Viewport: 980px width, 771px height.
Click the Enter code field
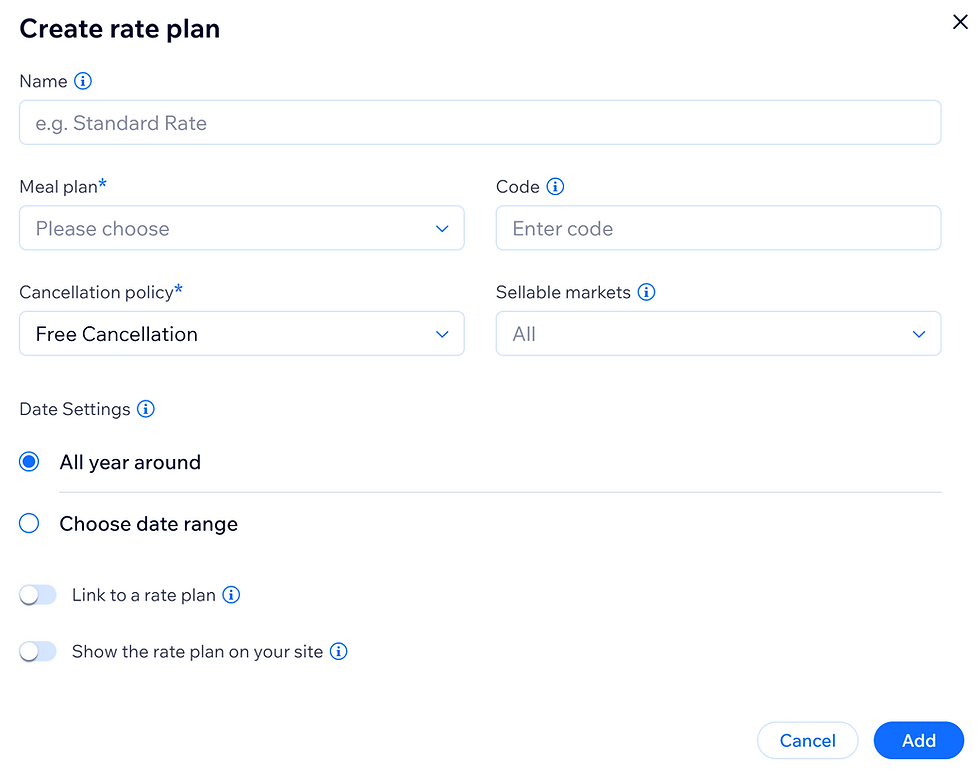click(718, 228)
